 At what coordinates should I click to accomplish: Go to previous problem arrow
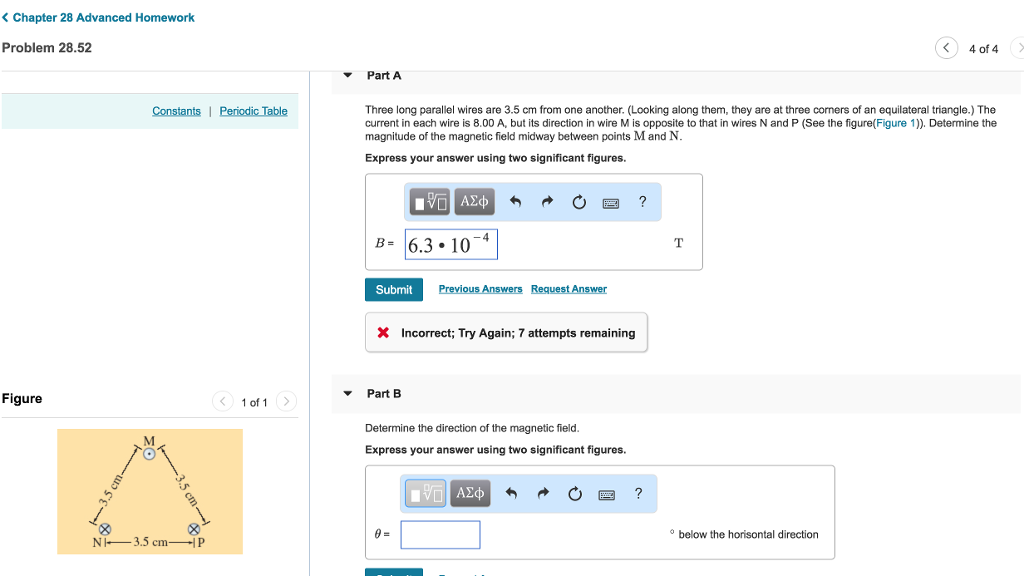tap(945, 48)
